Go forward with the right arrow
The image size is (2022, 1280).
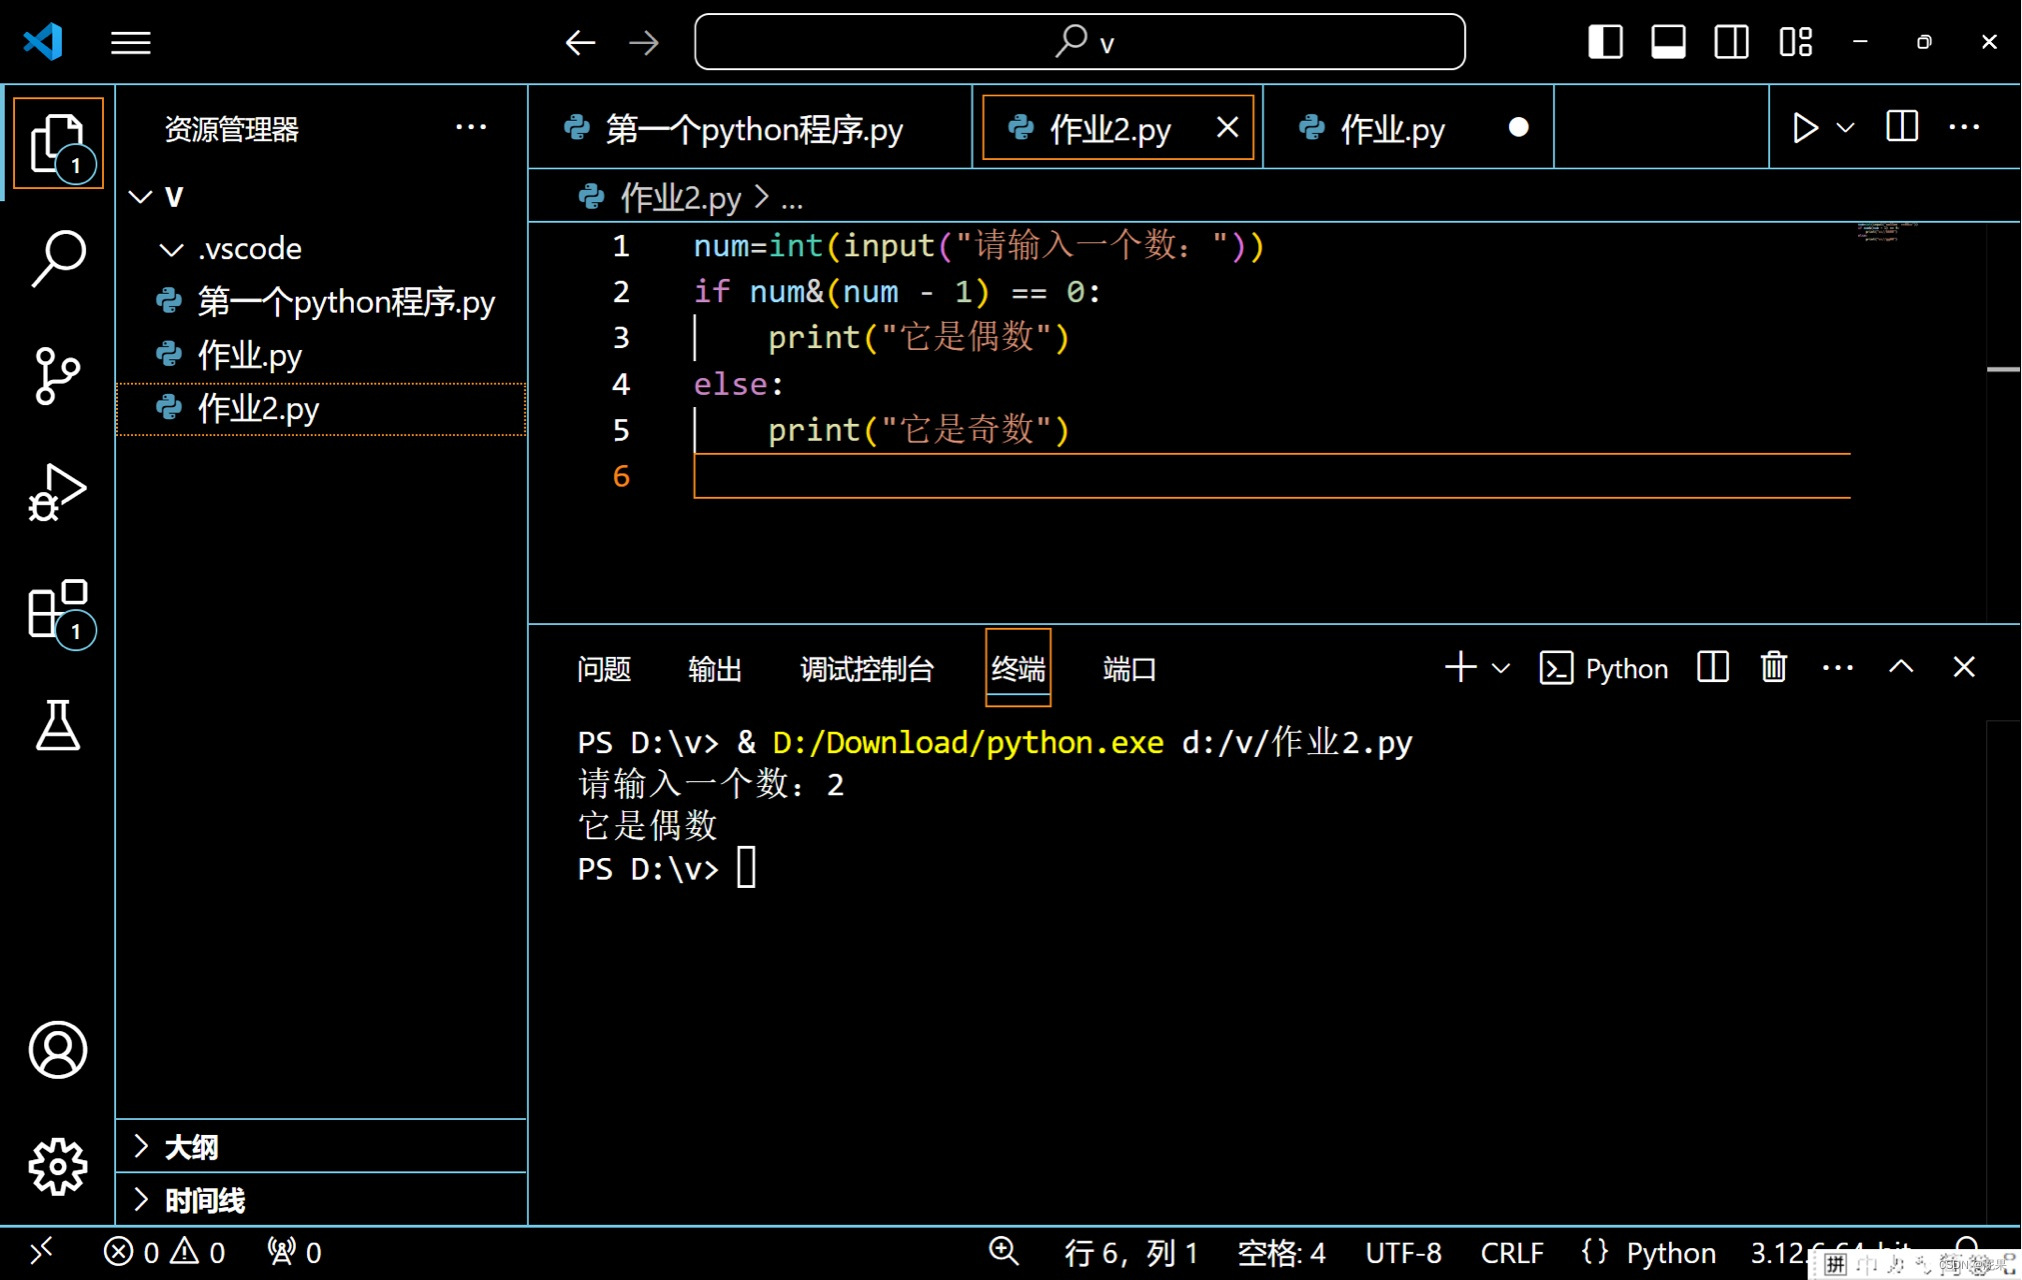(644, 42)
